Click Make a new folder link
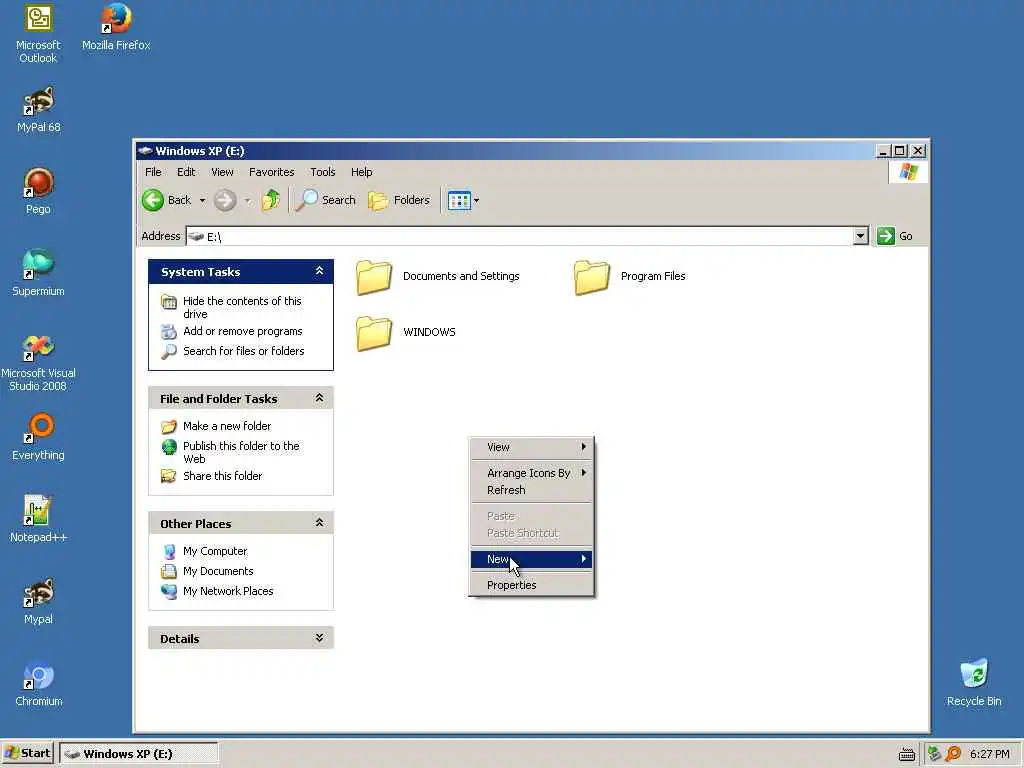1024x768 pixels. pos(227,426)
